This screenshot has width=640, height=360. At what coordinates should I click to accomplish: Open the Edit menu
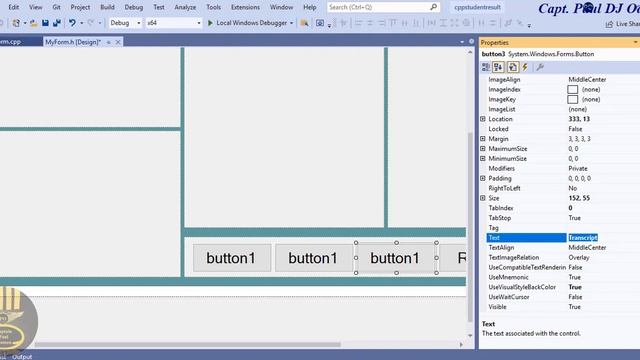pyautogui.click(x=13, y=7)
